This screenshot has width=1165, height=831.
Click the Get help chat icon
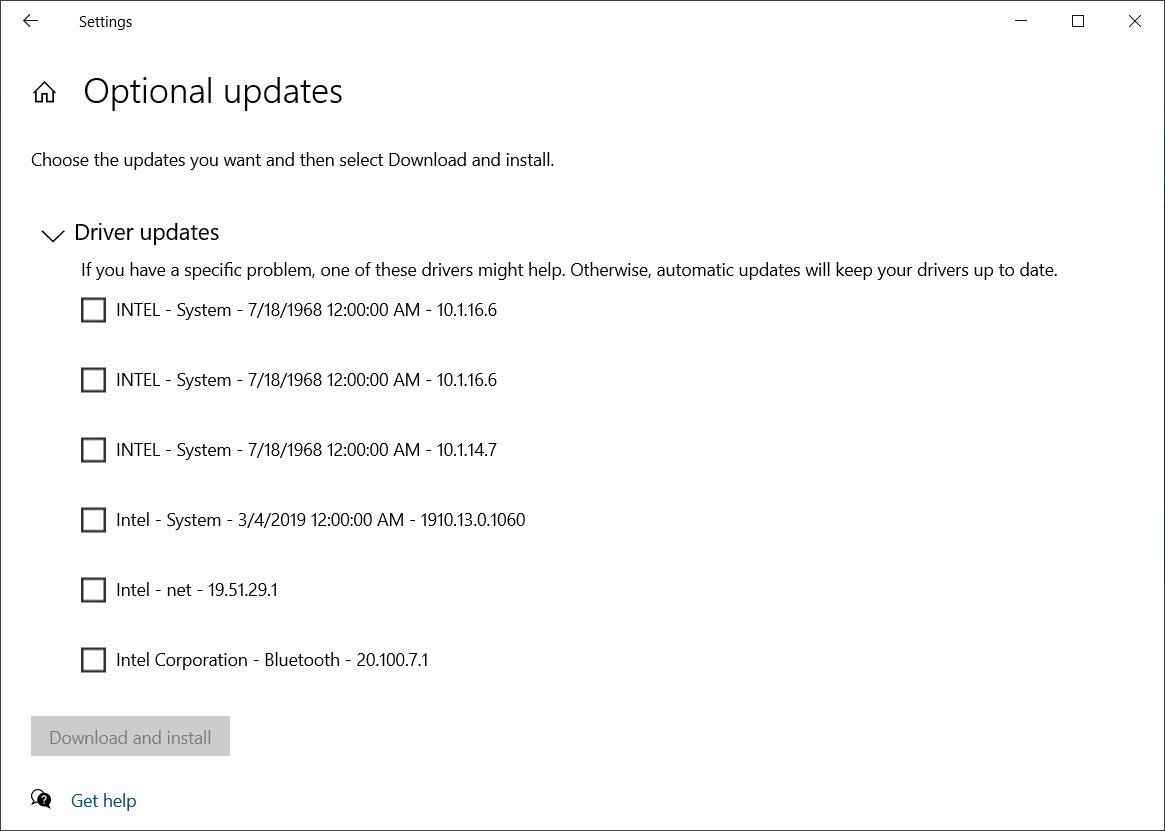tap(42, 800)
